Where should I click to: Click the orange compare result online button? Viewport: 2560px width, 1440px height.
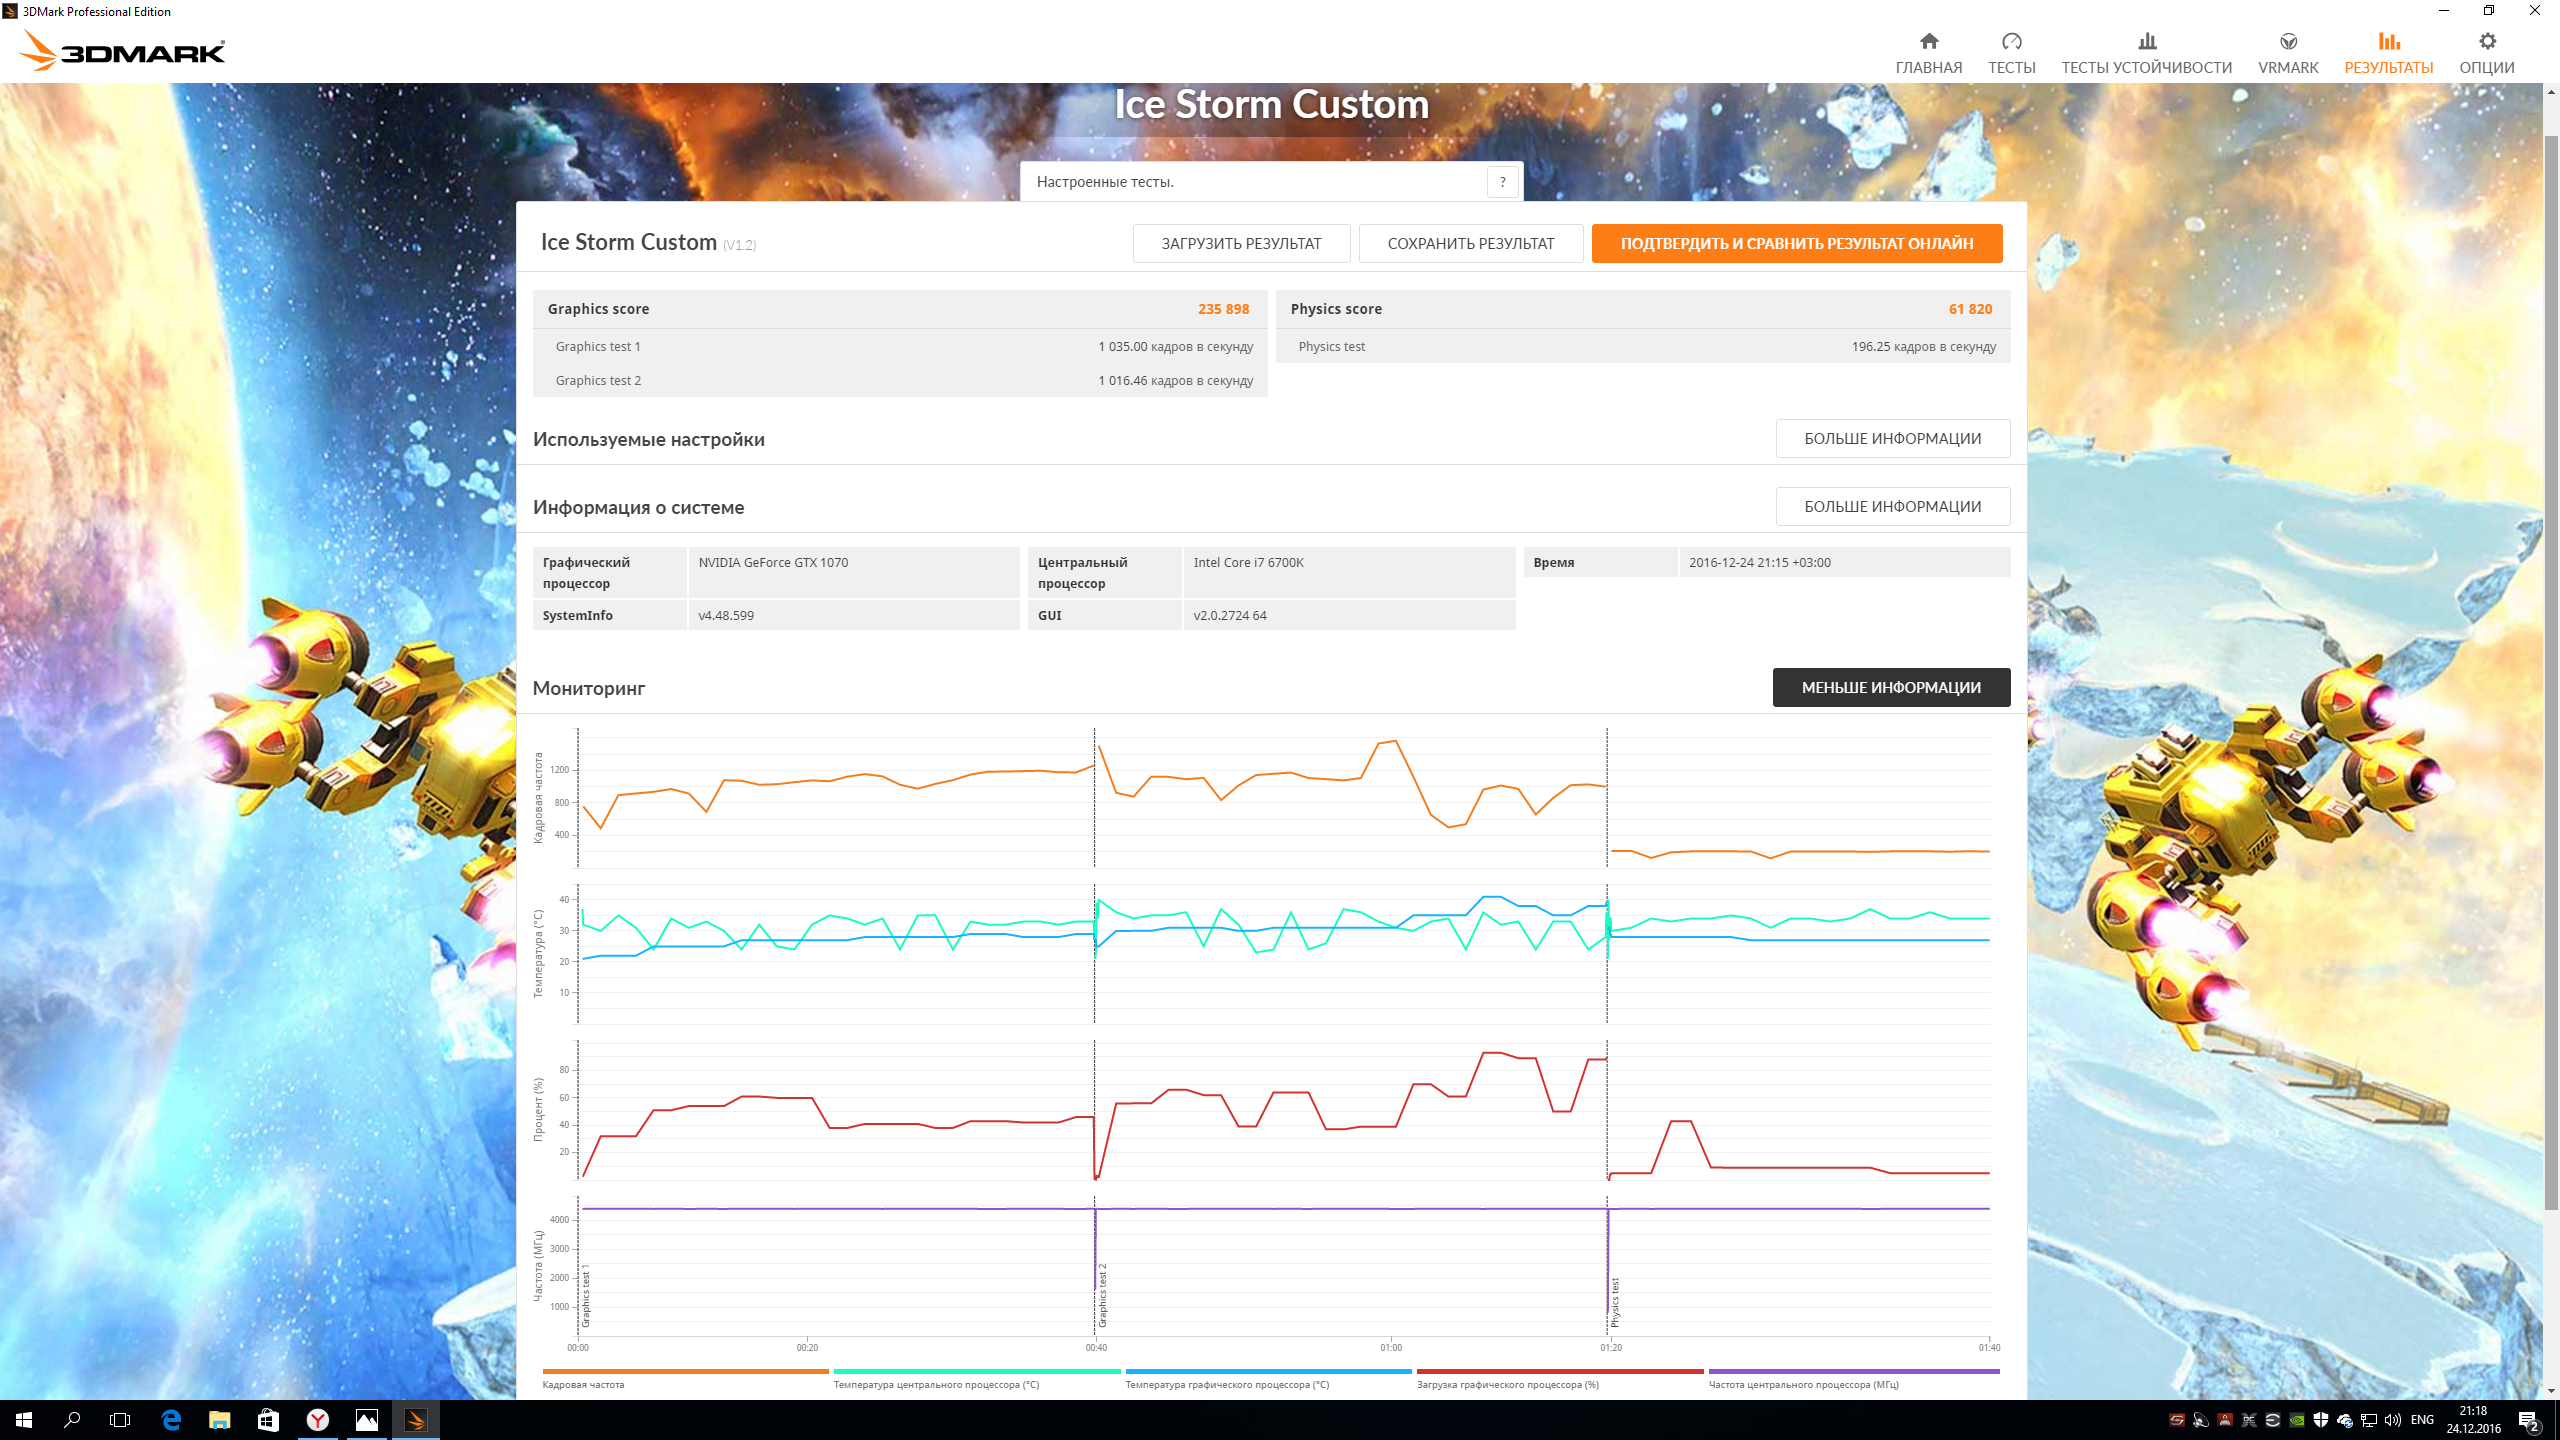[x=1796, y=244]
